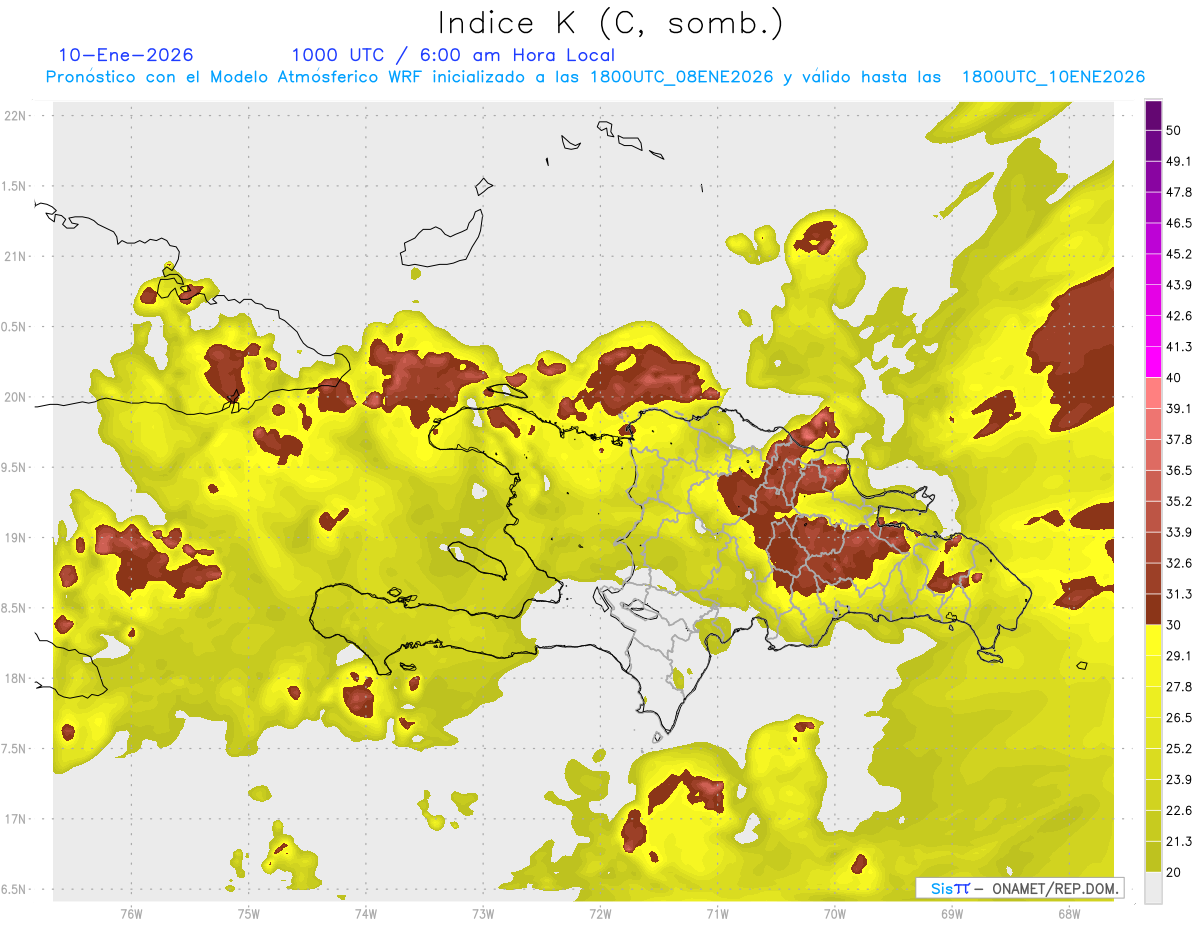
Task: Click the colorbar value "47.8"
Action: pos(1179,192)
